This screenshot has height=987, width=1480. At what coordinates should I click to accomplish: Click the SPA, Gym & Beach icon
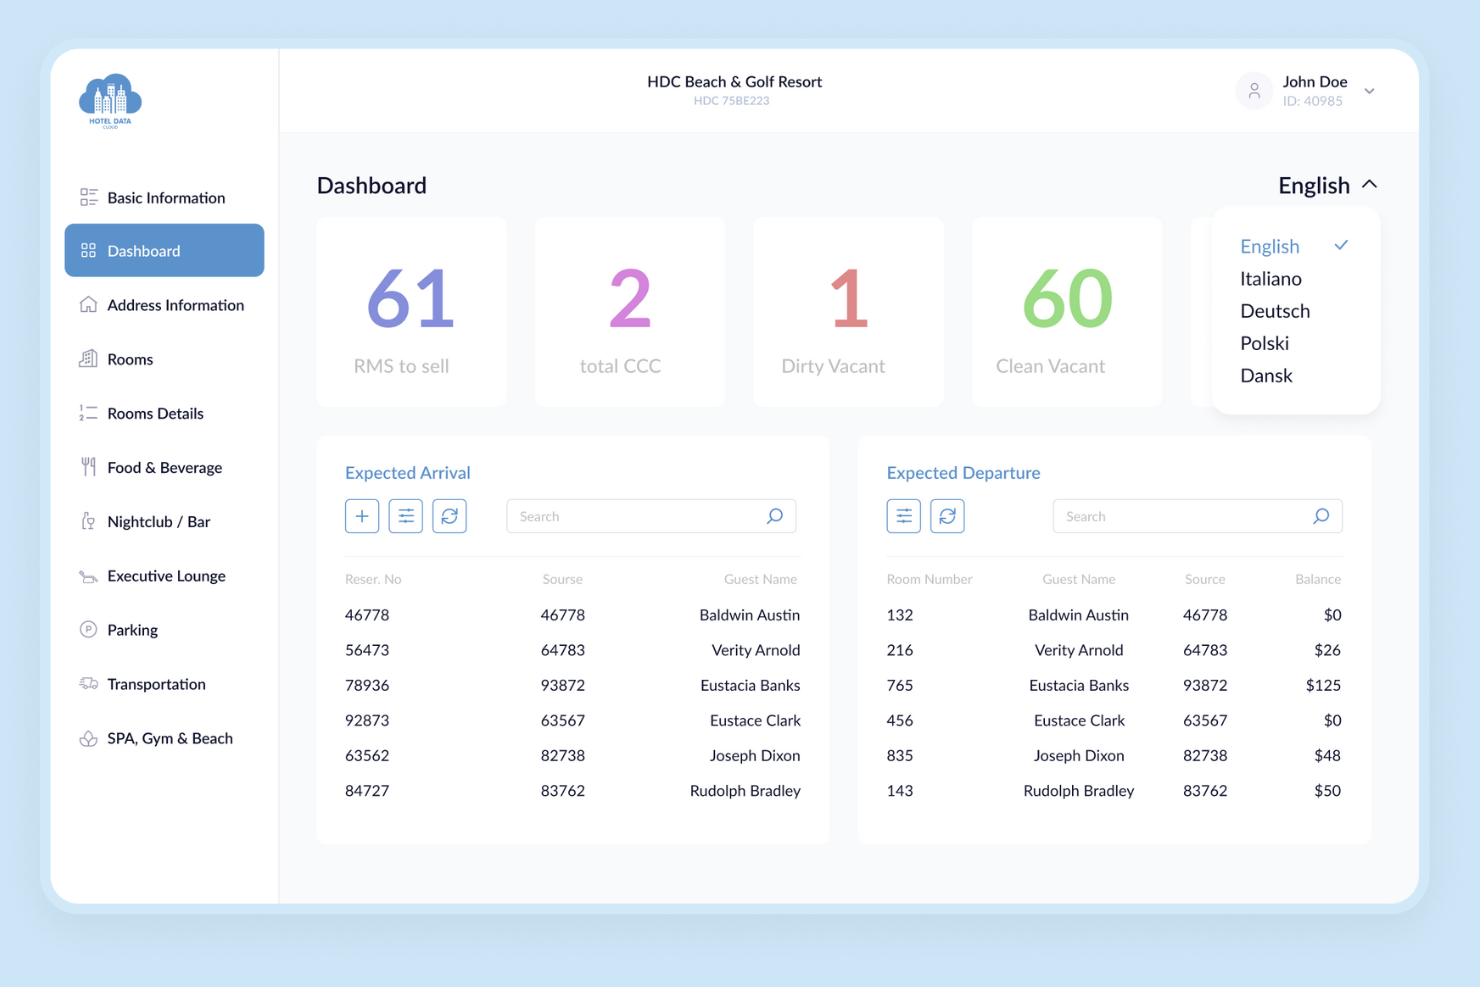86,738
